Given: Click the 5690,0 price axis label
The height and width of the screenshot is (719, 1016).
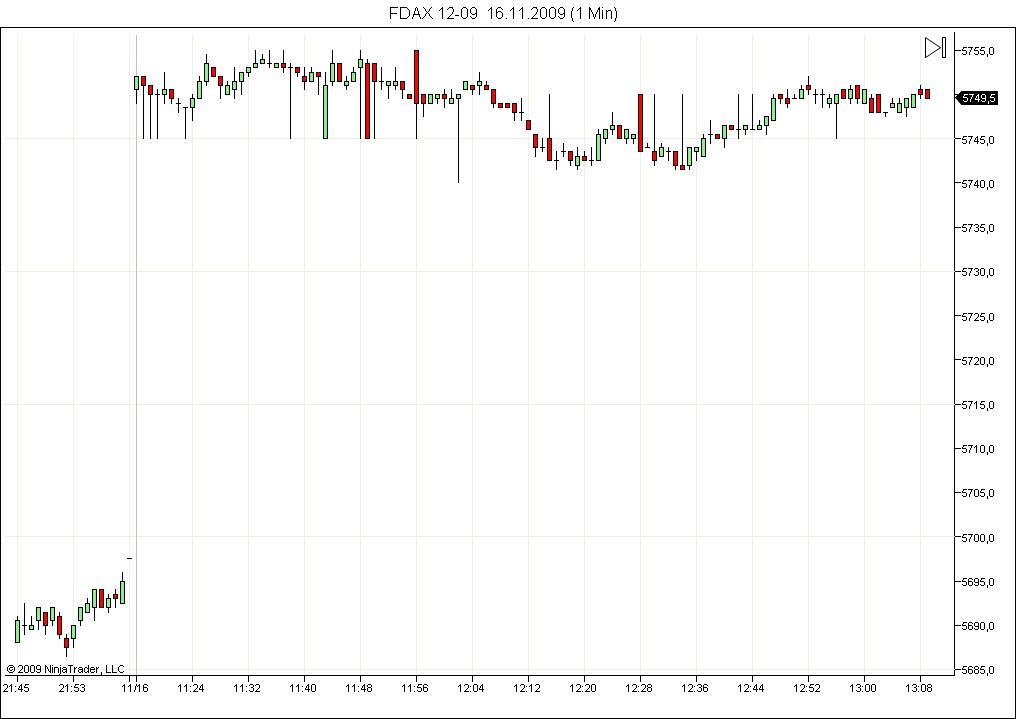Looking at the screenshot, I should pos(978,626).
